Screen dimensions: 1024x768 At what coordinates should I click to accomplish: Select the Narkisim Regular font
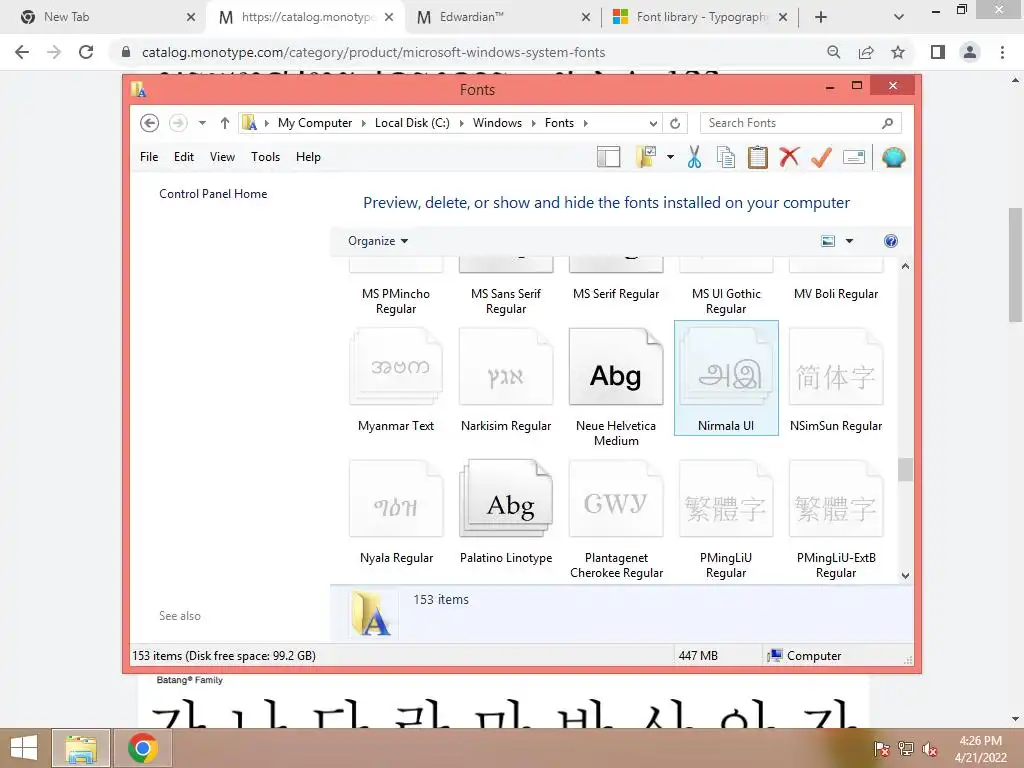[x=506, y=380]
